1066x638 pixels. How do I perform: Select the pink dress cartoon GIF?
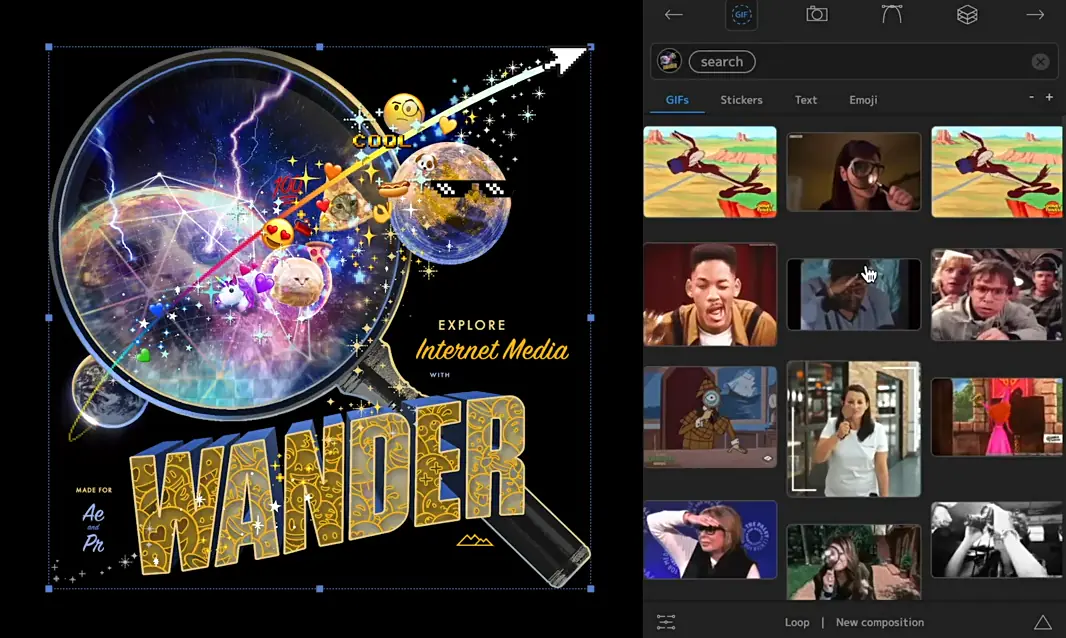point(996,417)
